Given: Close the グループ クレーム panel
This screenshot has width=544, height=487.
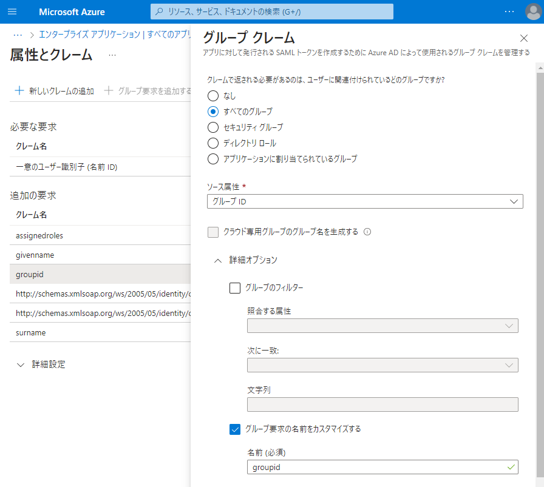Looking at the screenshot, I should [524, 38].
